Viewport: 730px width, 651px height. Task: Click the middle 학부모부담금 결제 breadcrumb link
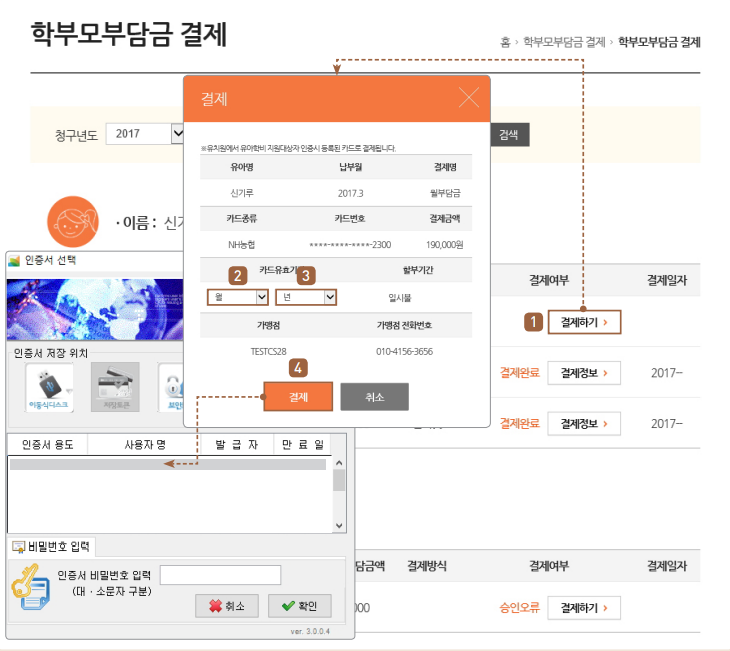coord(564,42)
